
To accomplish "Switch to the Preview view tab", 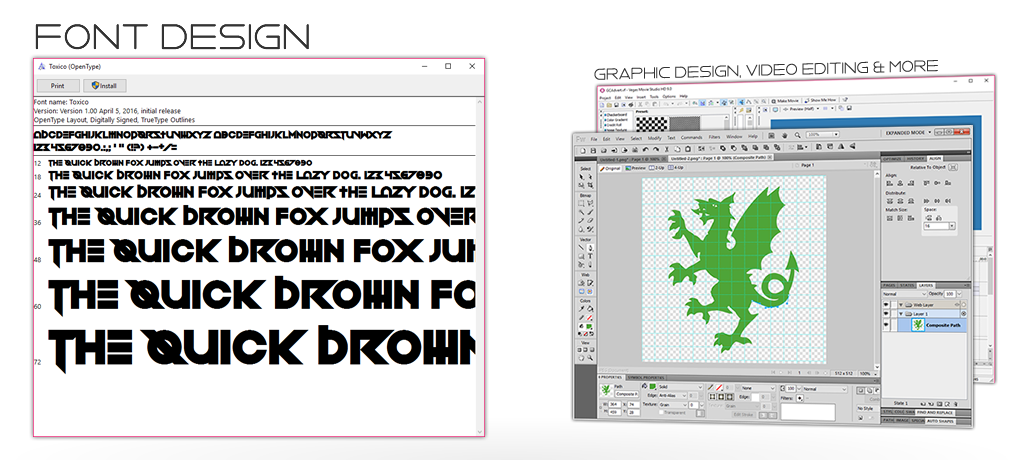I will pyautogui.click(x=635, y=168).
